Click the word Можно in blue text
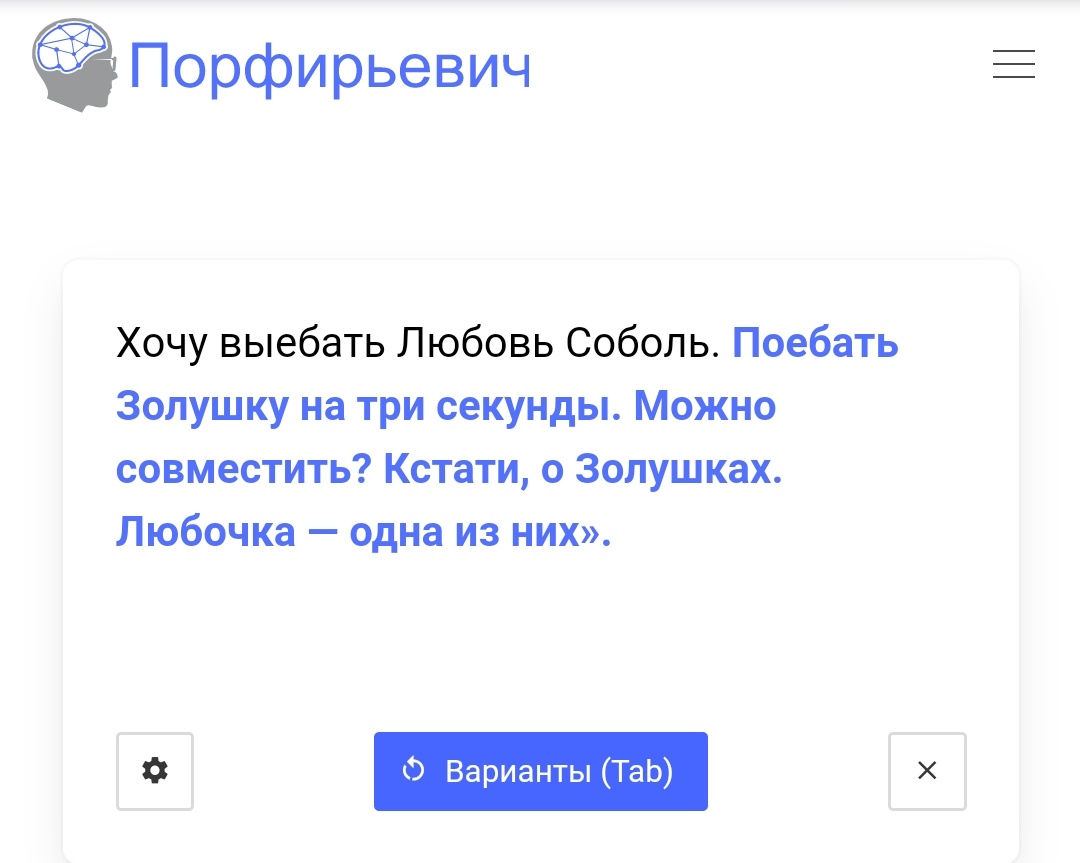The image size is (1080, 863). tap(704, 406)
